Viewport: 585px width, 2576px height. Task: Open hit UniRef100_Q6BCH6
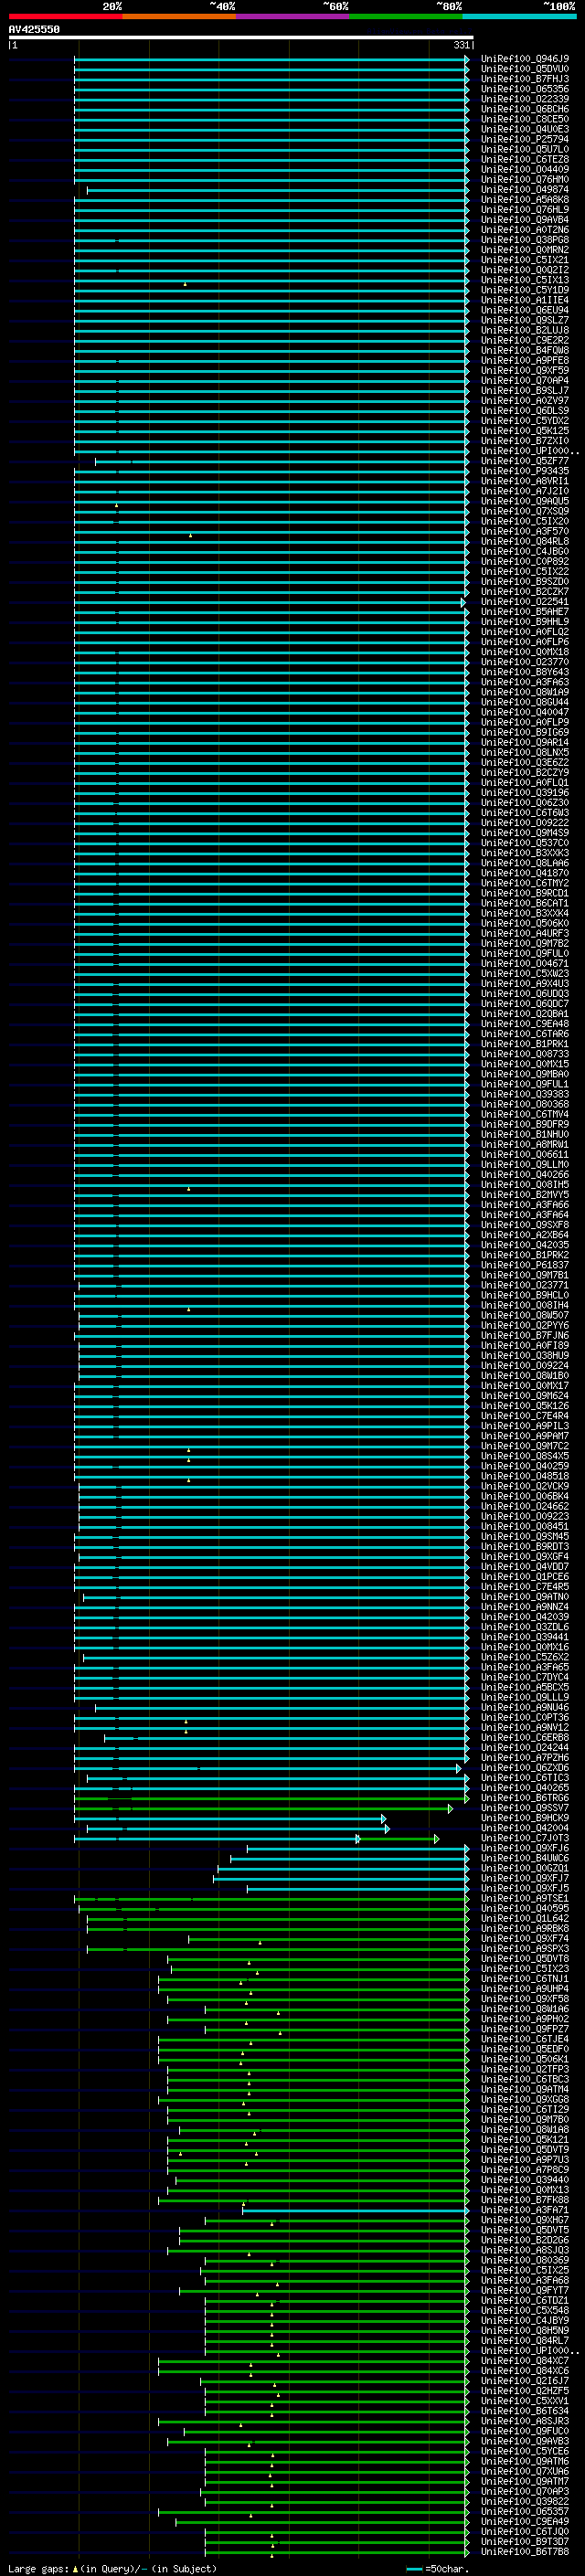pyautogui.click(x=525, y=109)
